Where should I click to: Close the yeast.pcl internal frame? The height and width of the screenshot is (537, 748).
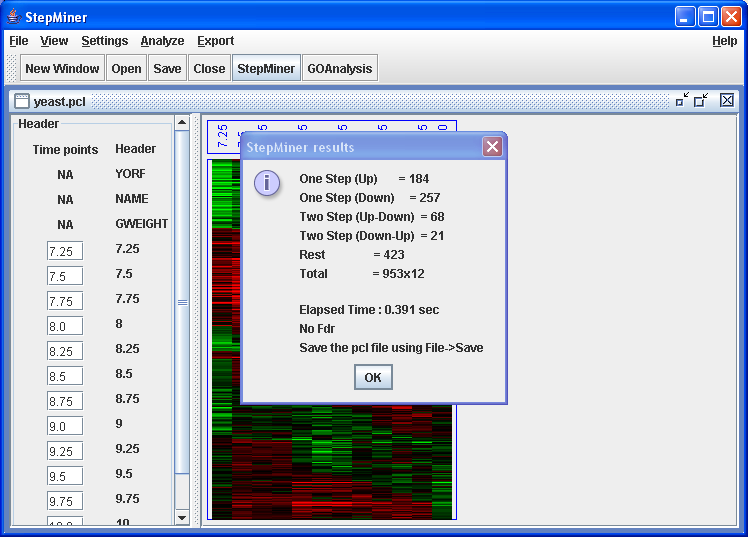click(x=727, y=100)
